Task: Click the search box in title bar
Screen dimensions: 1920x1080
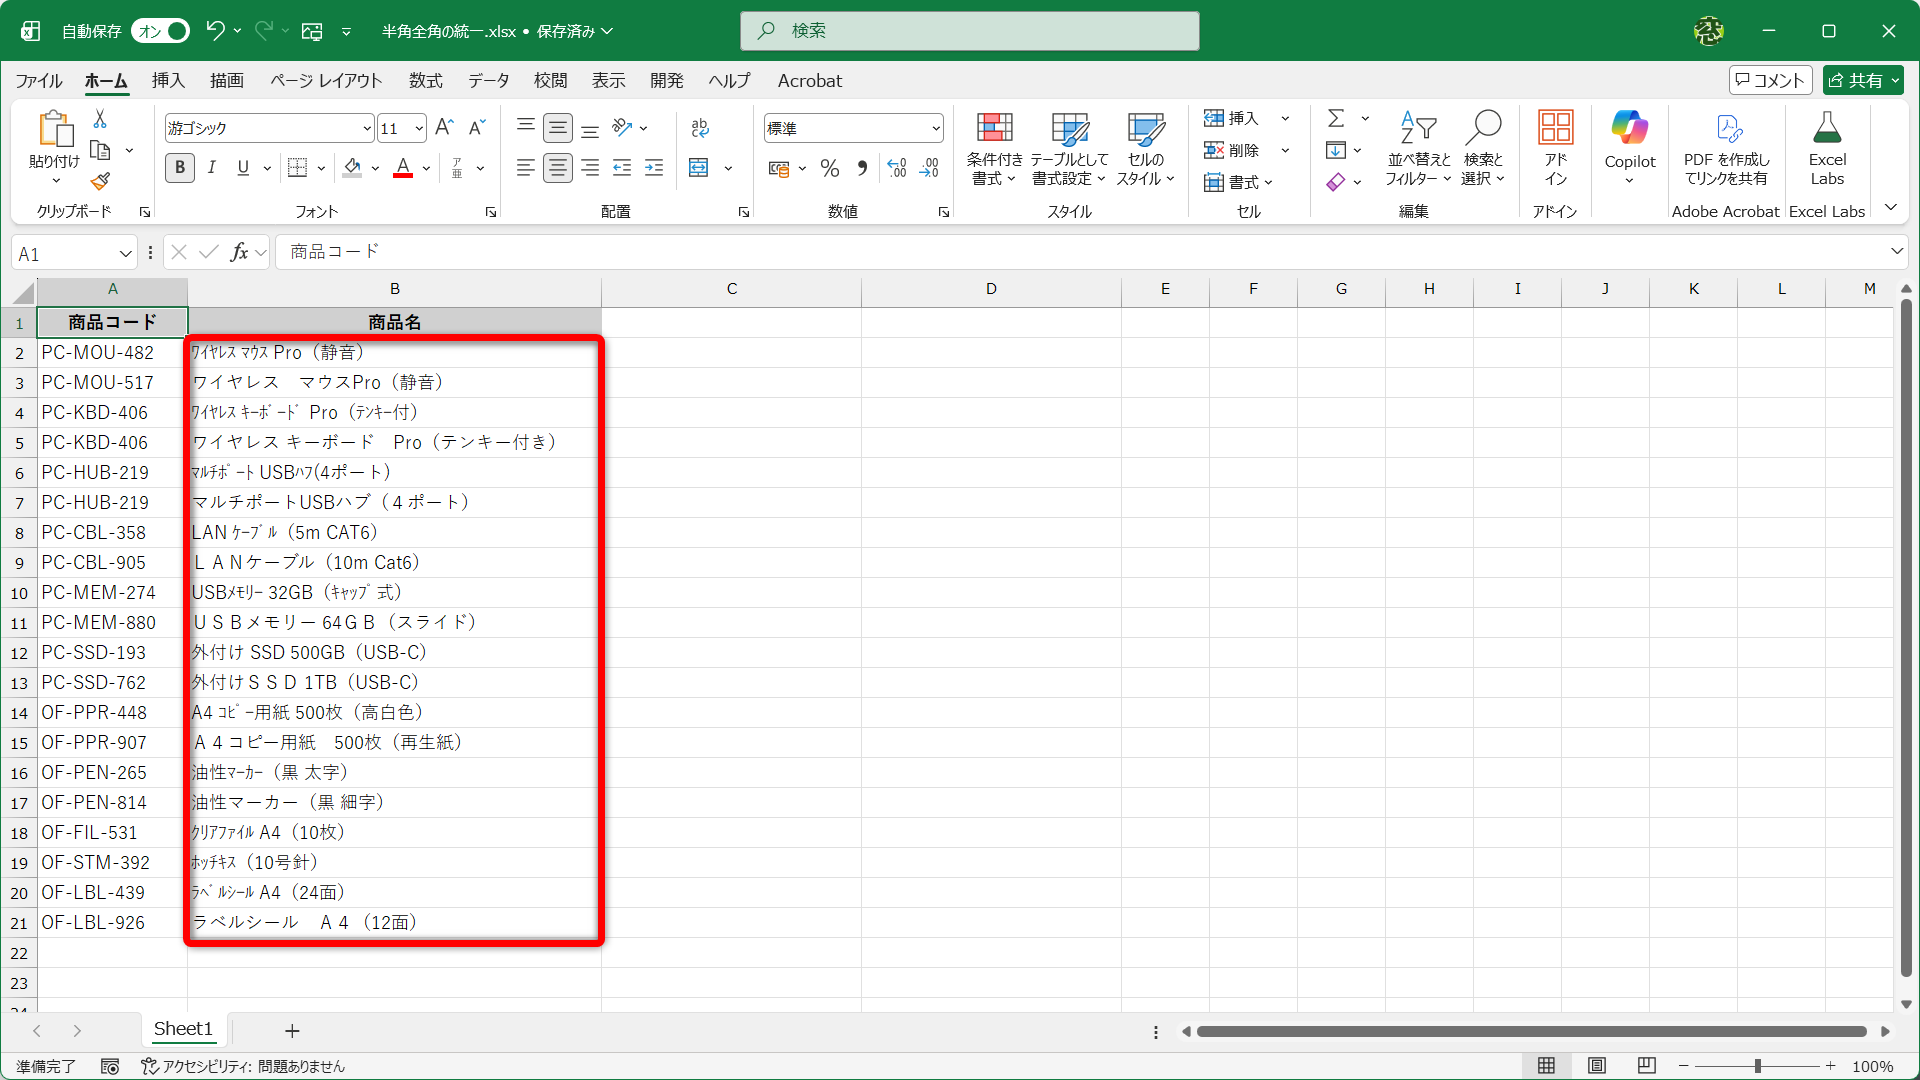Action: (x=969, y=31)
